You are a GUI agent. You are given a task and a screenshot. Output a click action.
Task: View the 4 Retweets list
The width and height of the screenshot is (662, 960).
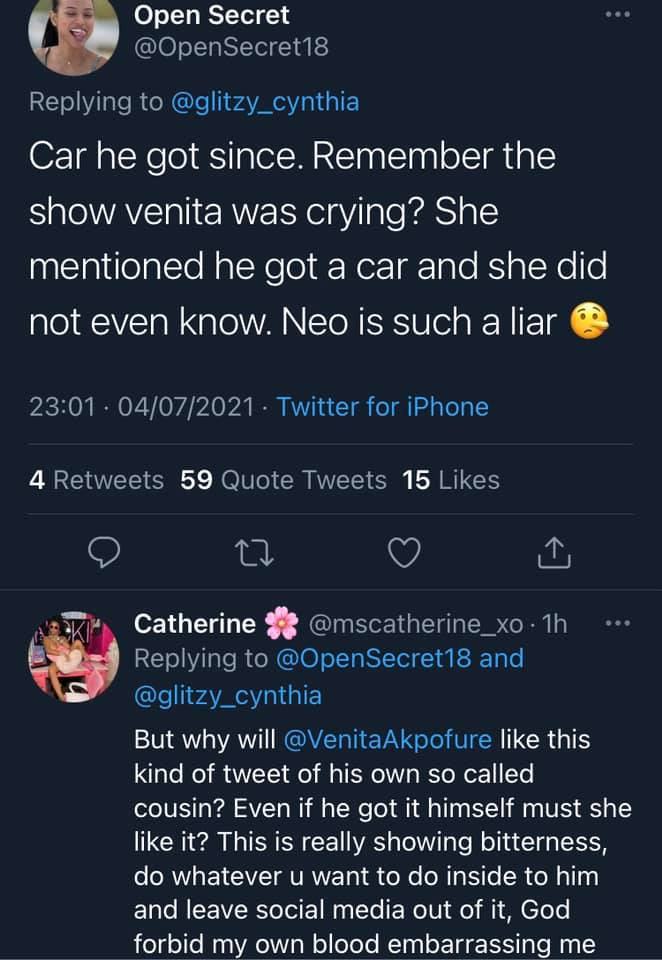(96, 481)
